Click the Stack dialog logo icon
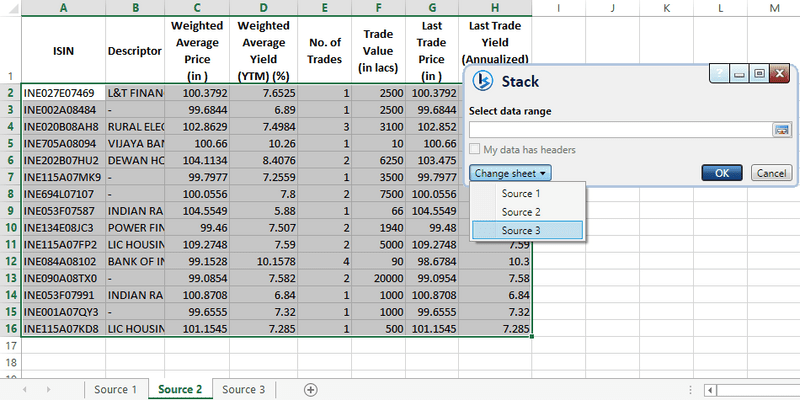Screen dimensions: 800x400 482,81
